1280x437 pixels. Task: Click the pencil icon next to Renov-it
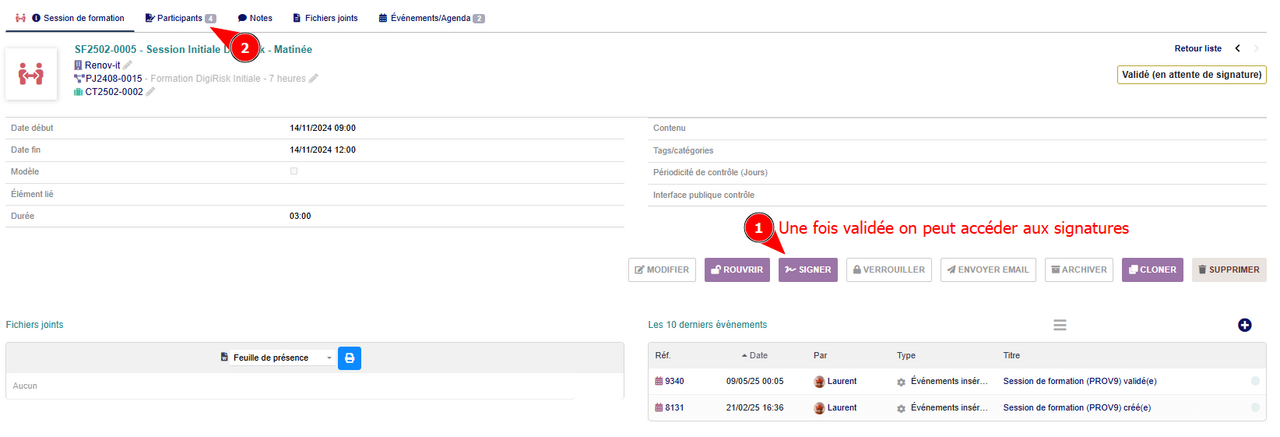pos(127,65)
